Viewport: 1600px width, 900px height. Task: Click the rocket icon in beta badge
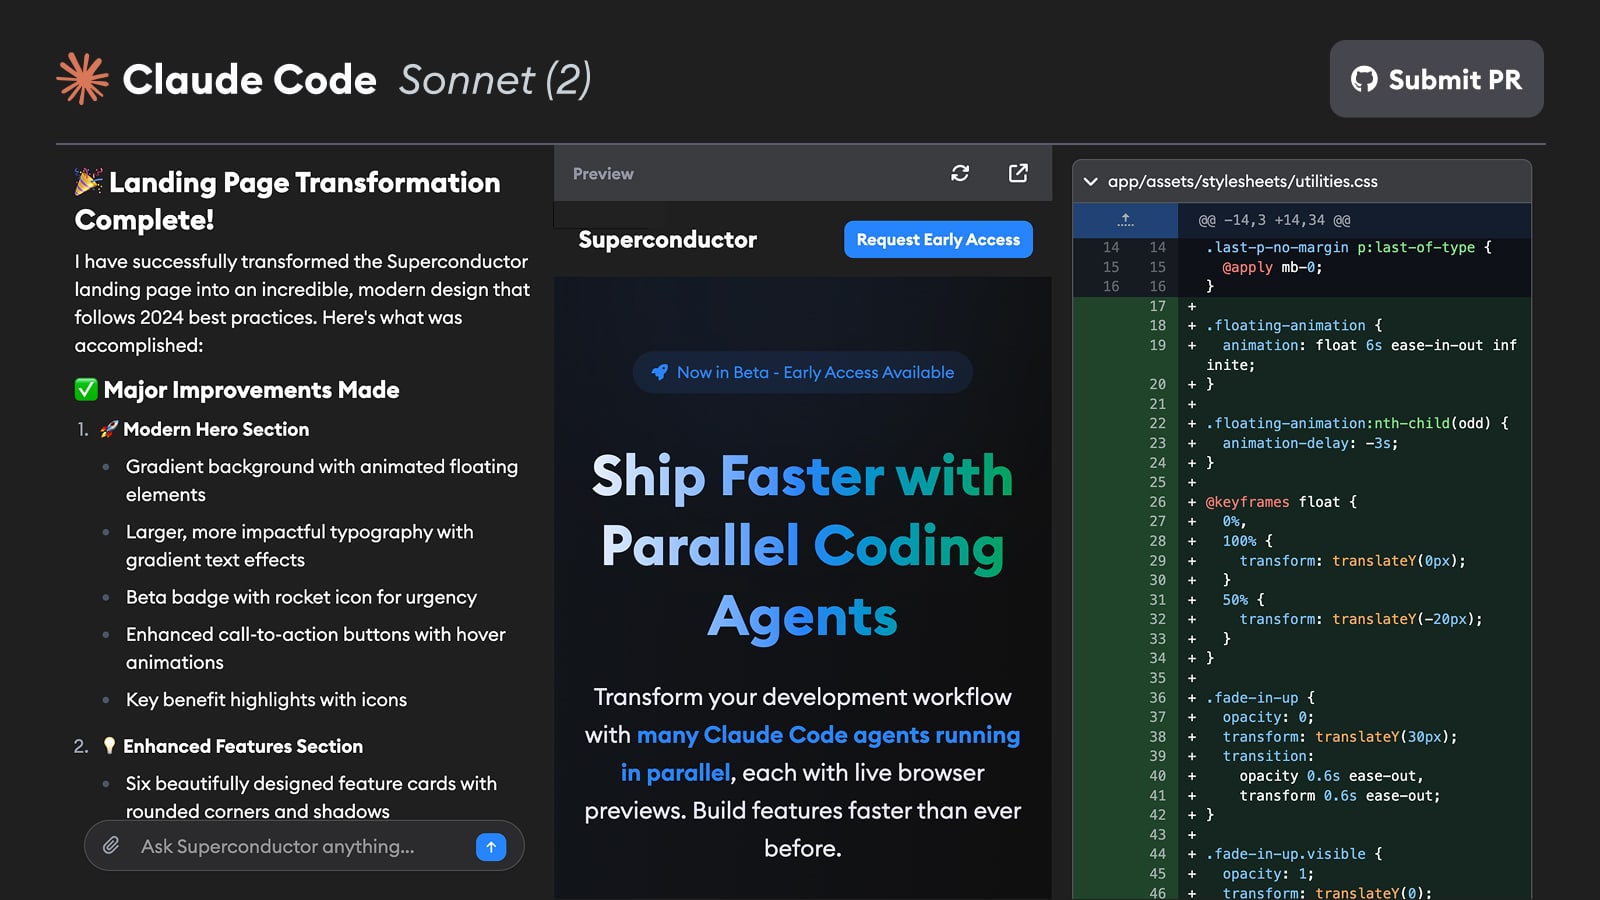[660, 372]
